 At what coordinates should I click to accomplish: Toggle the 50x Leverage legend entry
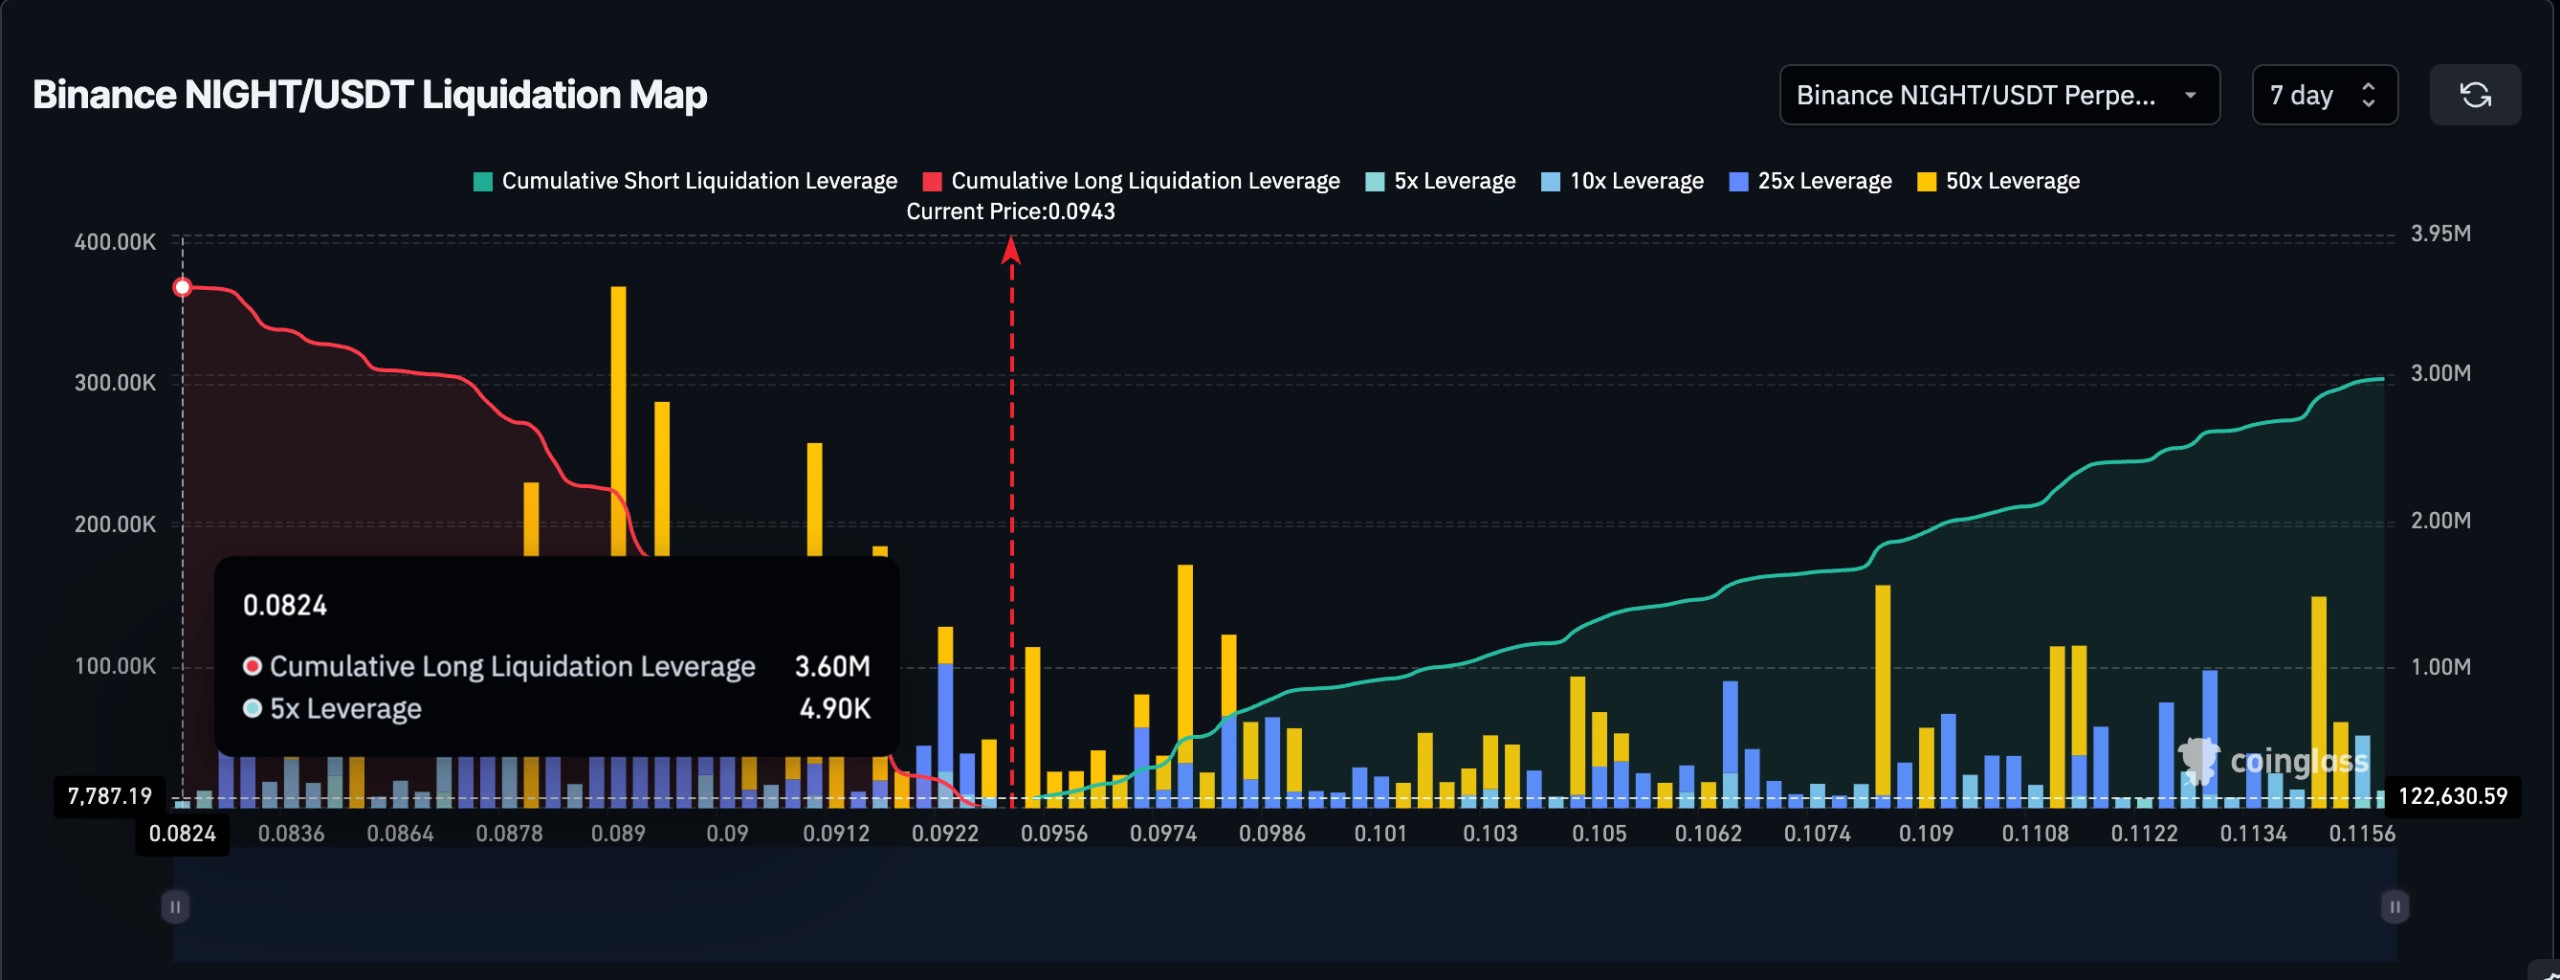[x=1999, y=181]
